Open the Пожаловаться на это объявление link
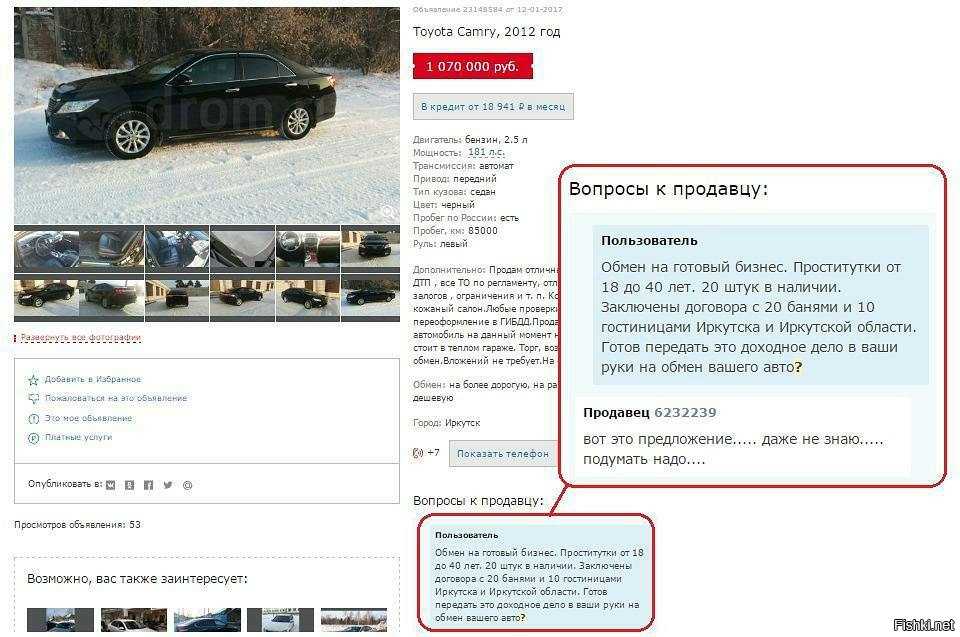The width and height of the screenshot is (960, 637). point(116,398)
